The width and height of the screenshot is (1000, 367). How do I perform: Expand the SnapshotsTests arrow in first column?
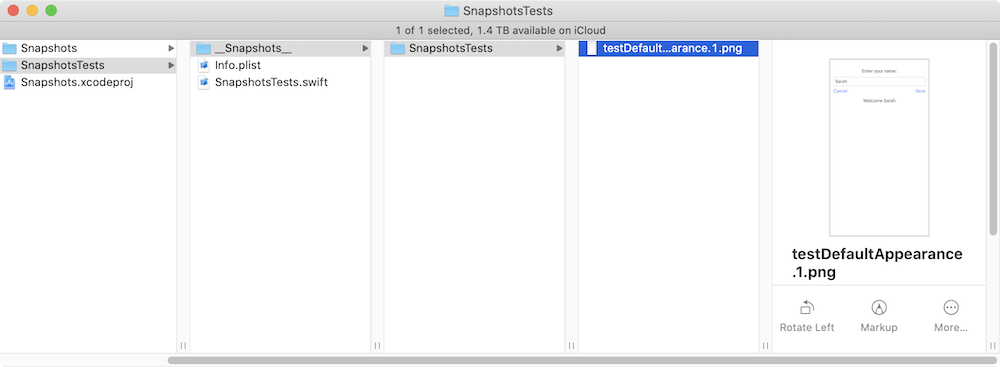[171, 66]
